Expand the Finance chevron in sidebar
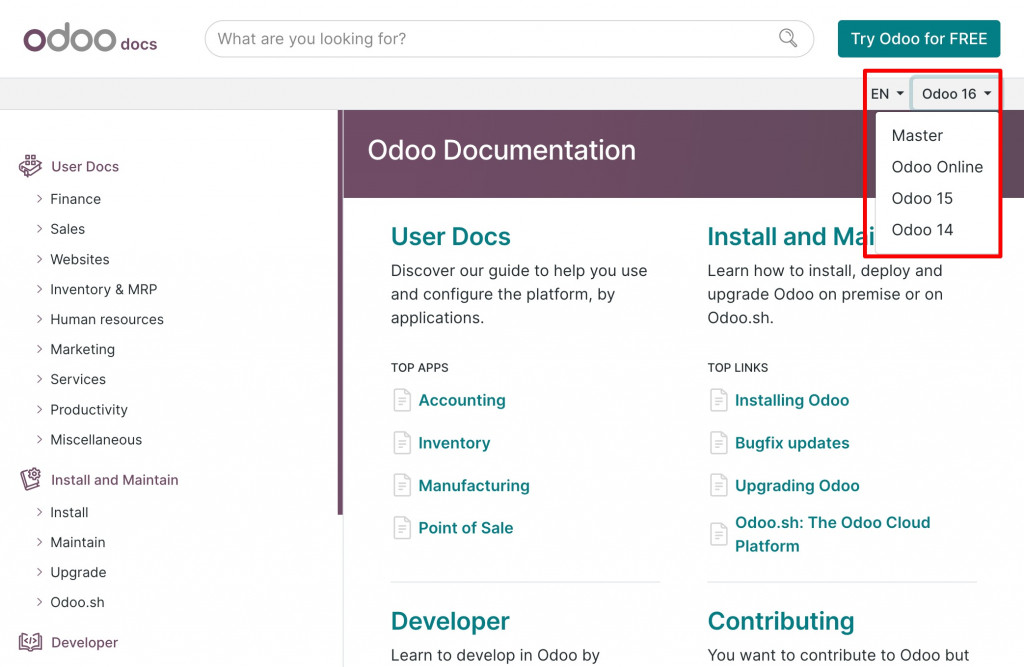The image size is (1024, 667). pyautogui.click(x=39, y=199)
